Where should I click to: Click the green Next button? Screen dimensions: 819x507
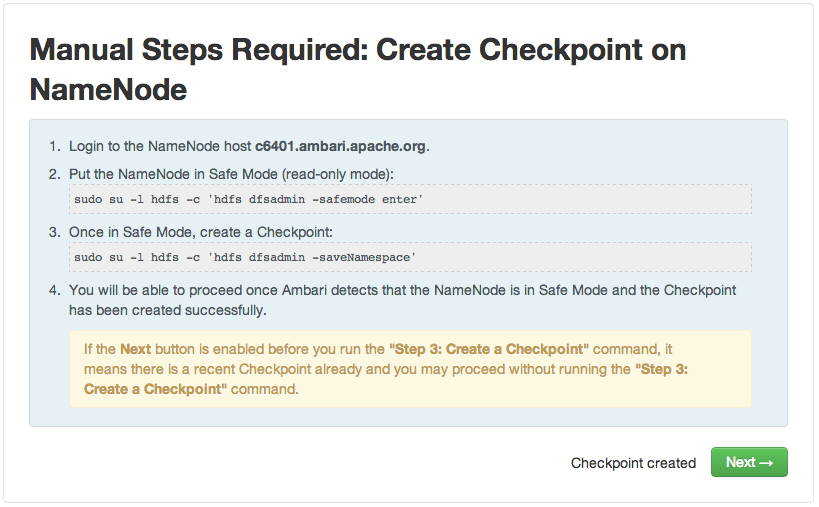pos(748,462)
